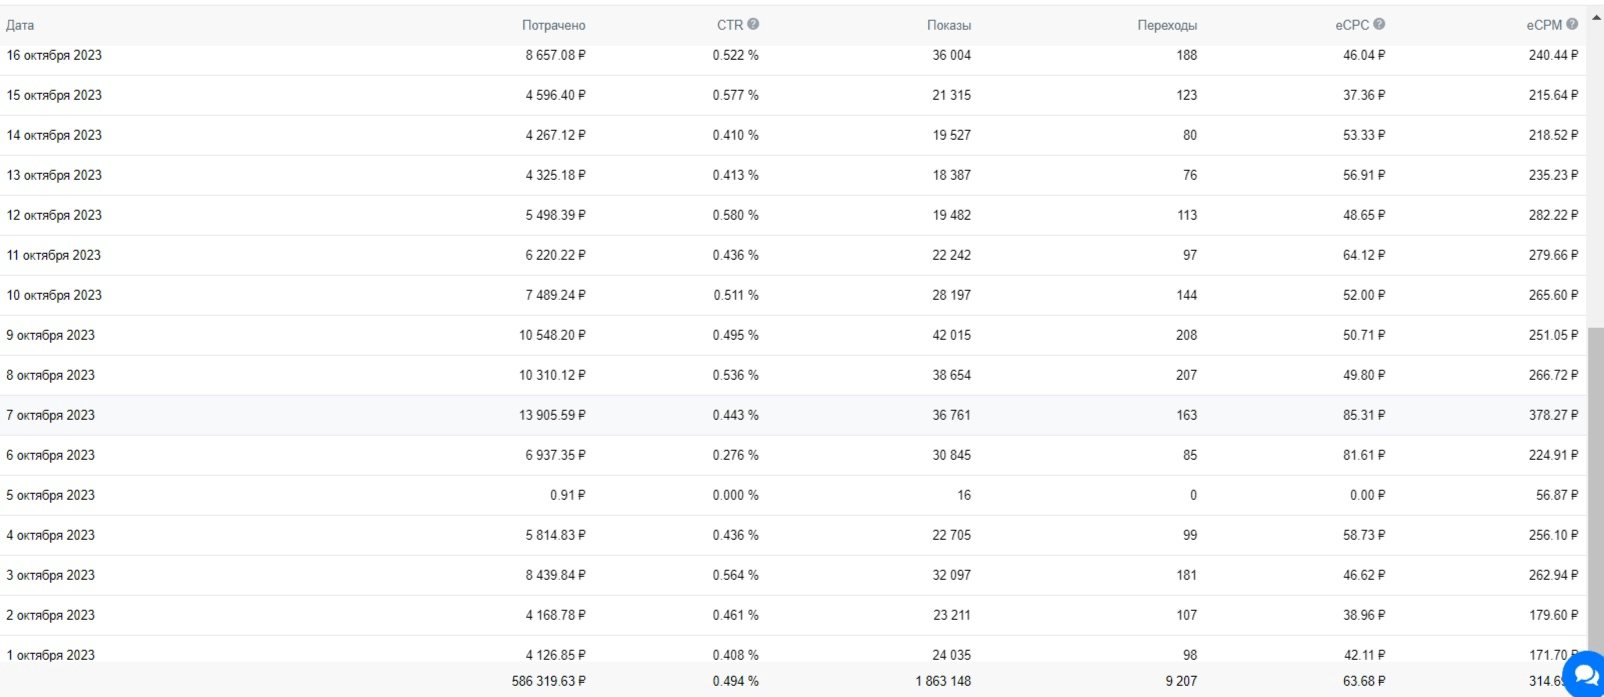Click the eCPM help question-mark icon
The height and width of the screenshot is (697, 1604).
1572,24
